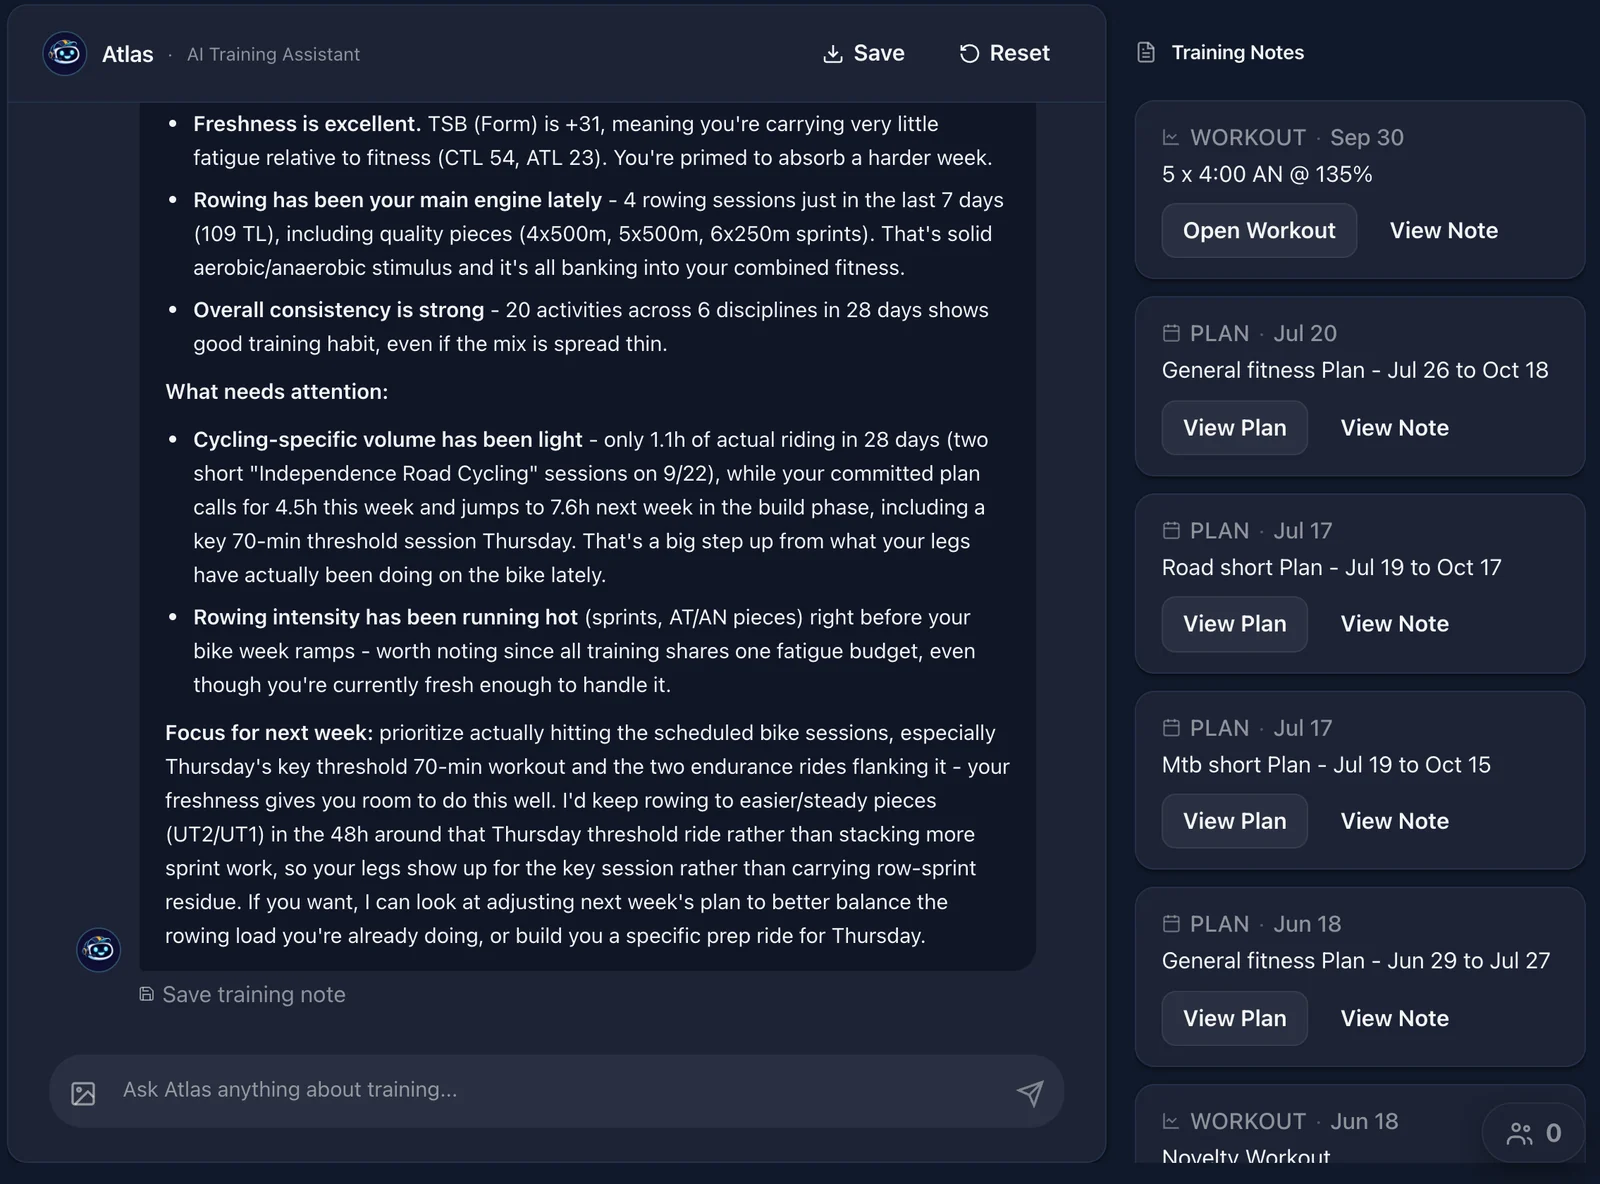View Note for Mtb short Plan
The width and height of the screenshot is (1600, 1184).
1394,821
